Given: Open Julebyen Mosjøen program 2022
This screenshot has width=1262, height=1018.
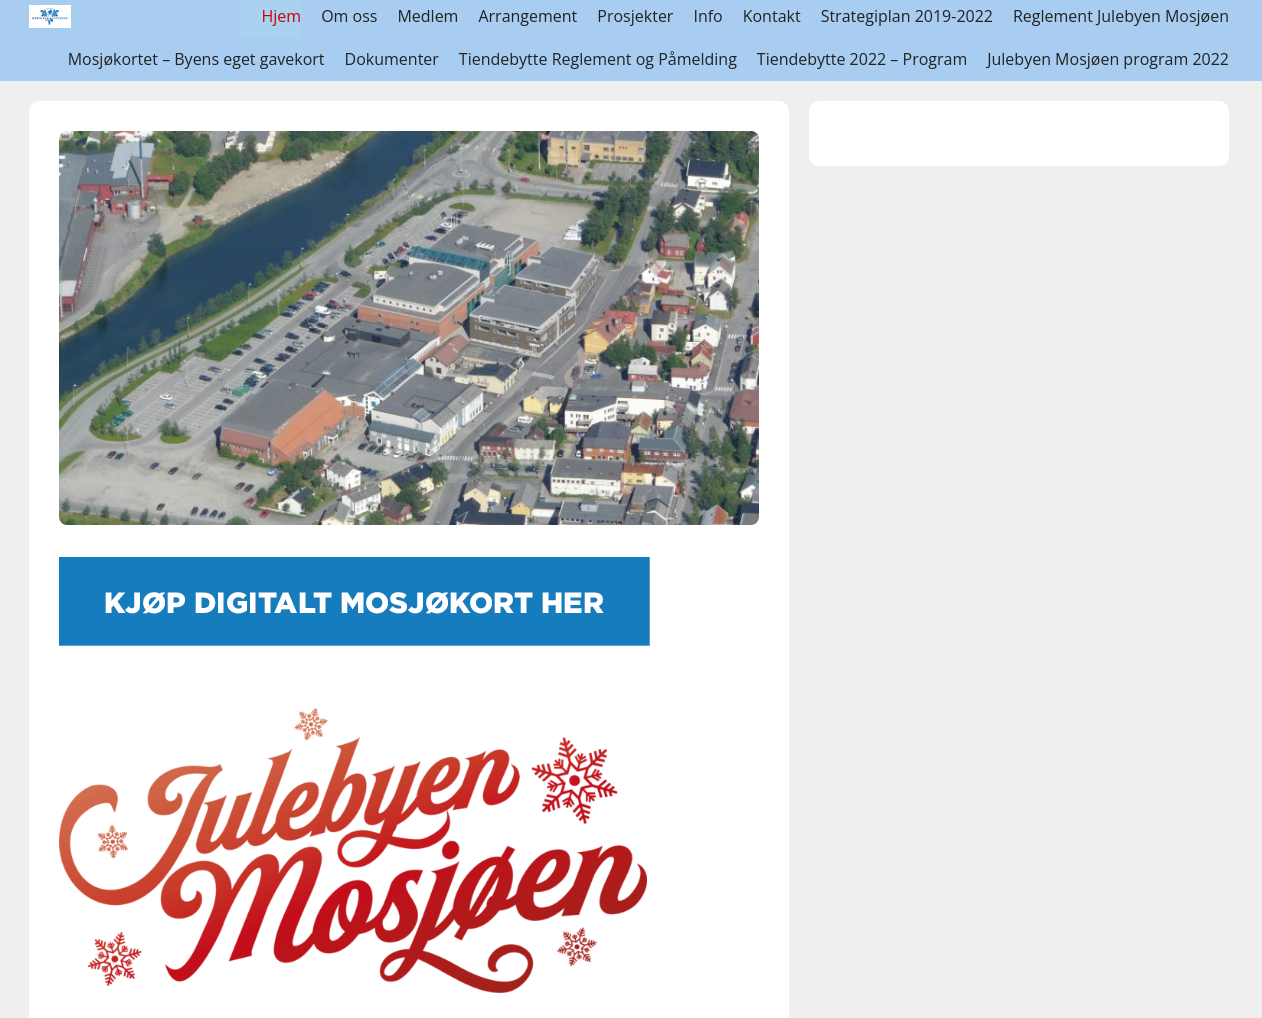Looking at the screenshot, I should point(1108,59).
